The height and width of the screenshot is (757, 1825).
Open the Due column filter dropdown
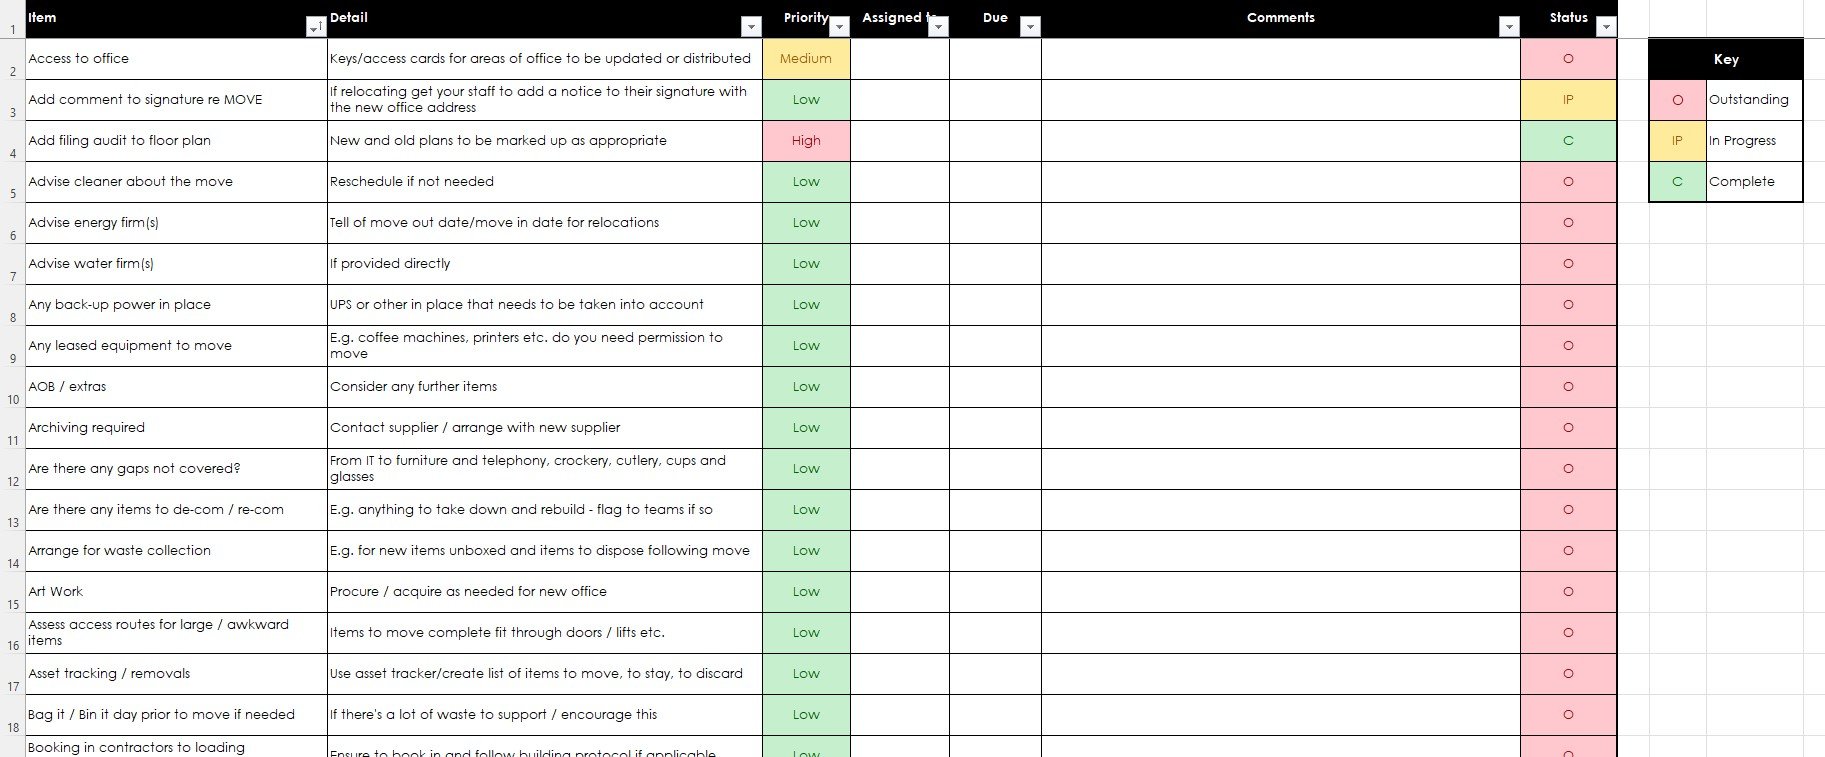tap(1030, 27)
